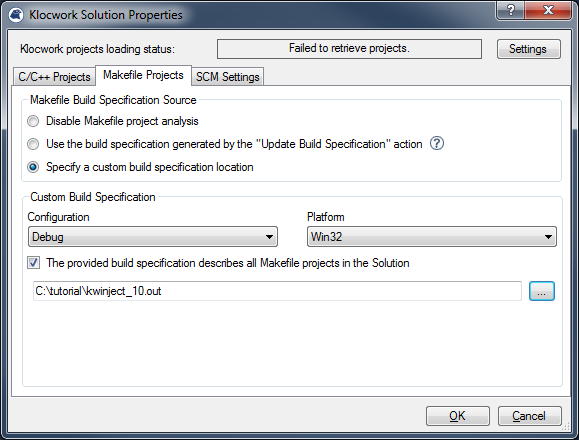
Task: Click the Debug combo box arrow
Action: [x=270, y=237]
